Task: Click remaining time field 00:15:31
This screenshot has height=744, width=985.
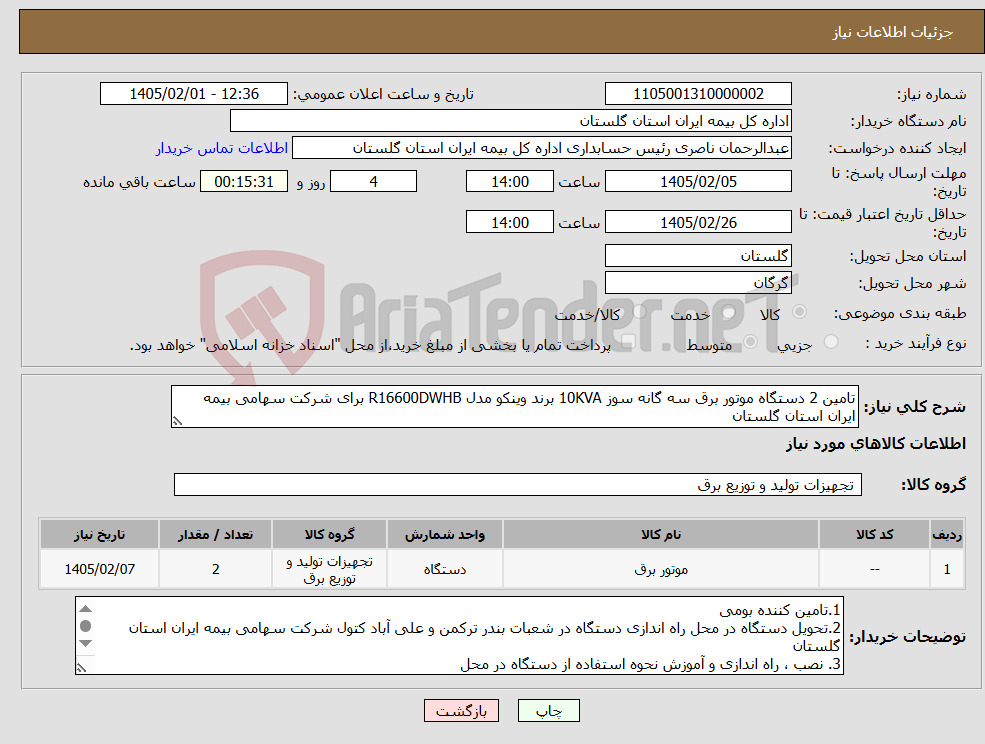Action: click(244, 182)
